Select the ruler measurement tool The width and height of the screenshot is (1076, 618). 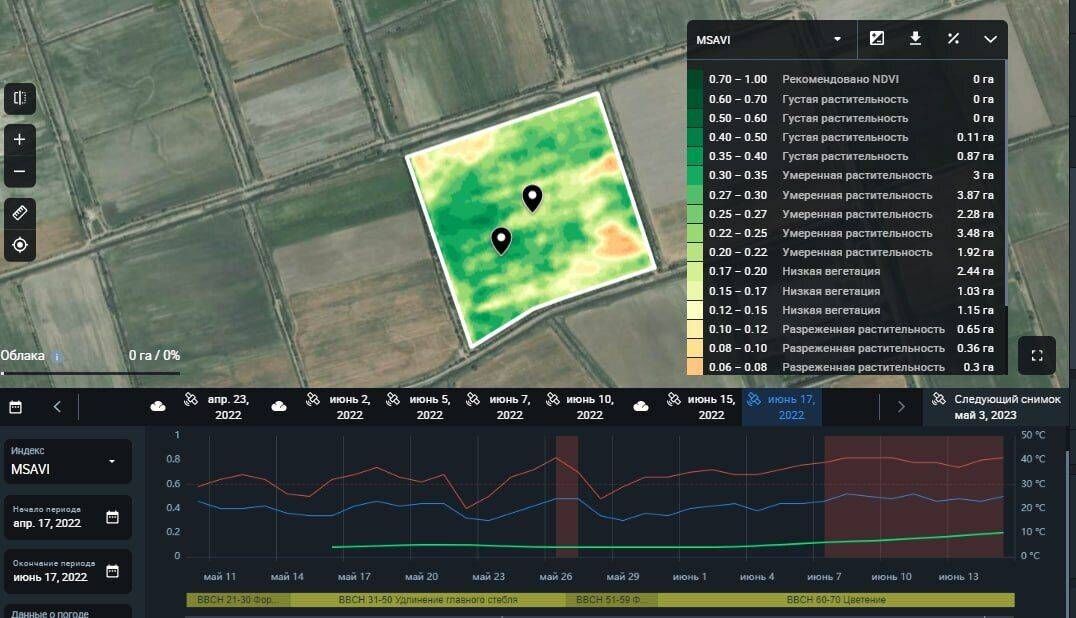pos(20,213)
